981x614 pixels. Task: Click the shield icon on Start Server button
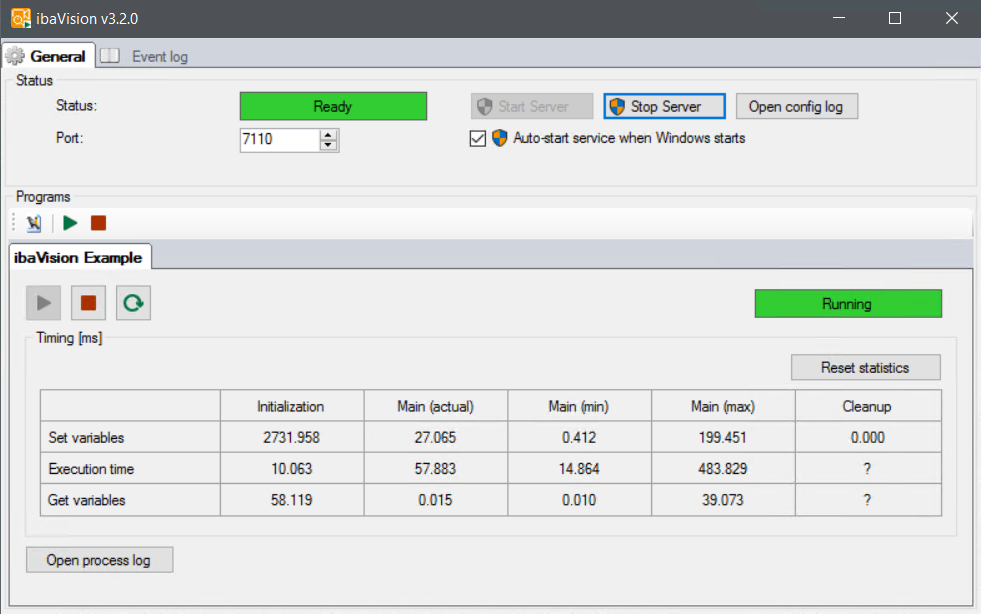(485, 106)
